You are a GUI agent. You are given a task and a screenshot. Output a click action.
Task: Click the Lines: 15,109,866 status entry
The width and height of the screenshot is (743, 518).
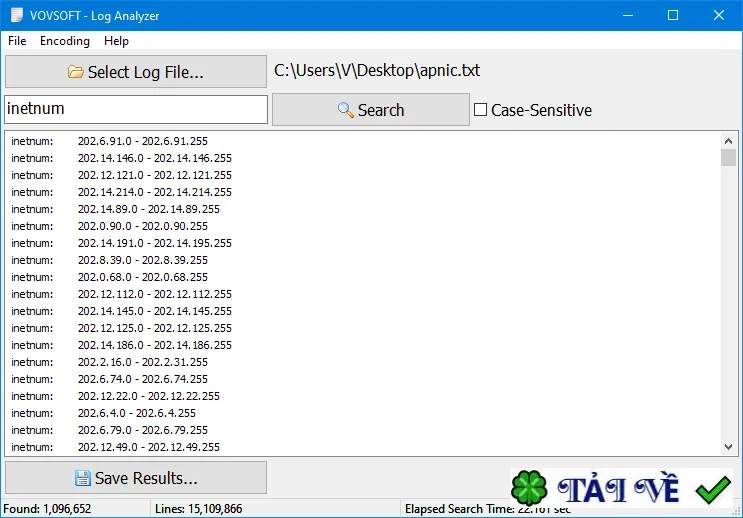[x=199, y=509]
